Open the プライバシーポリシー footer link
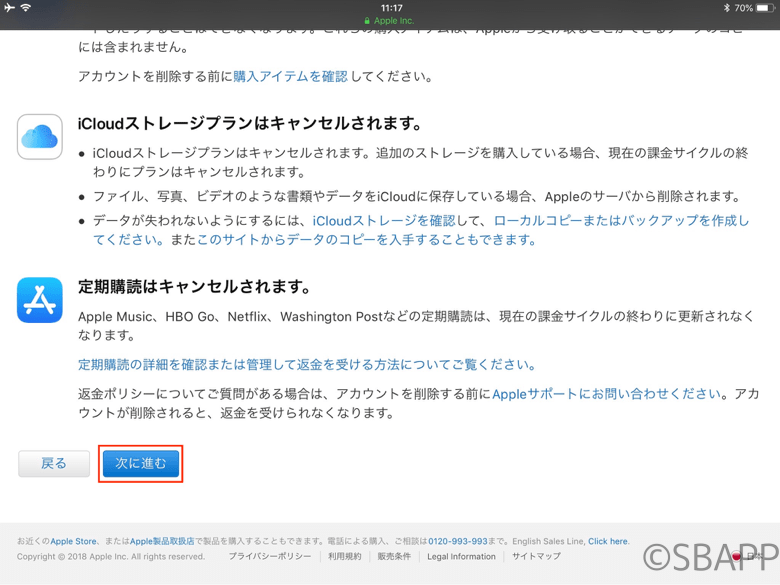Viewport: 780px width, 585px height. tap(270, 556)
